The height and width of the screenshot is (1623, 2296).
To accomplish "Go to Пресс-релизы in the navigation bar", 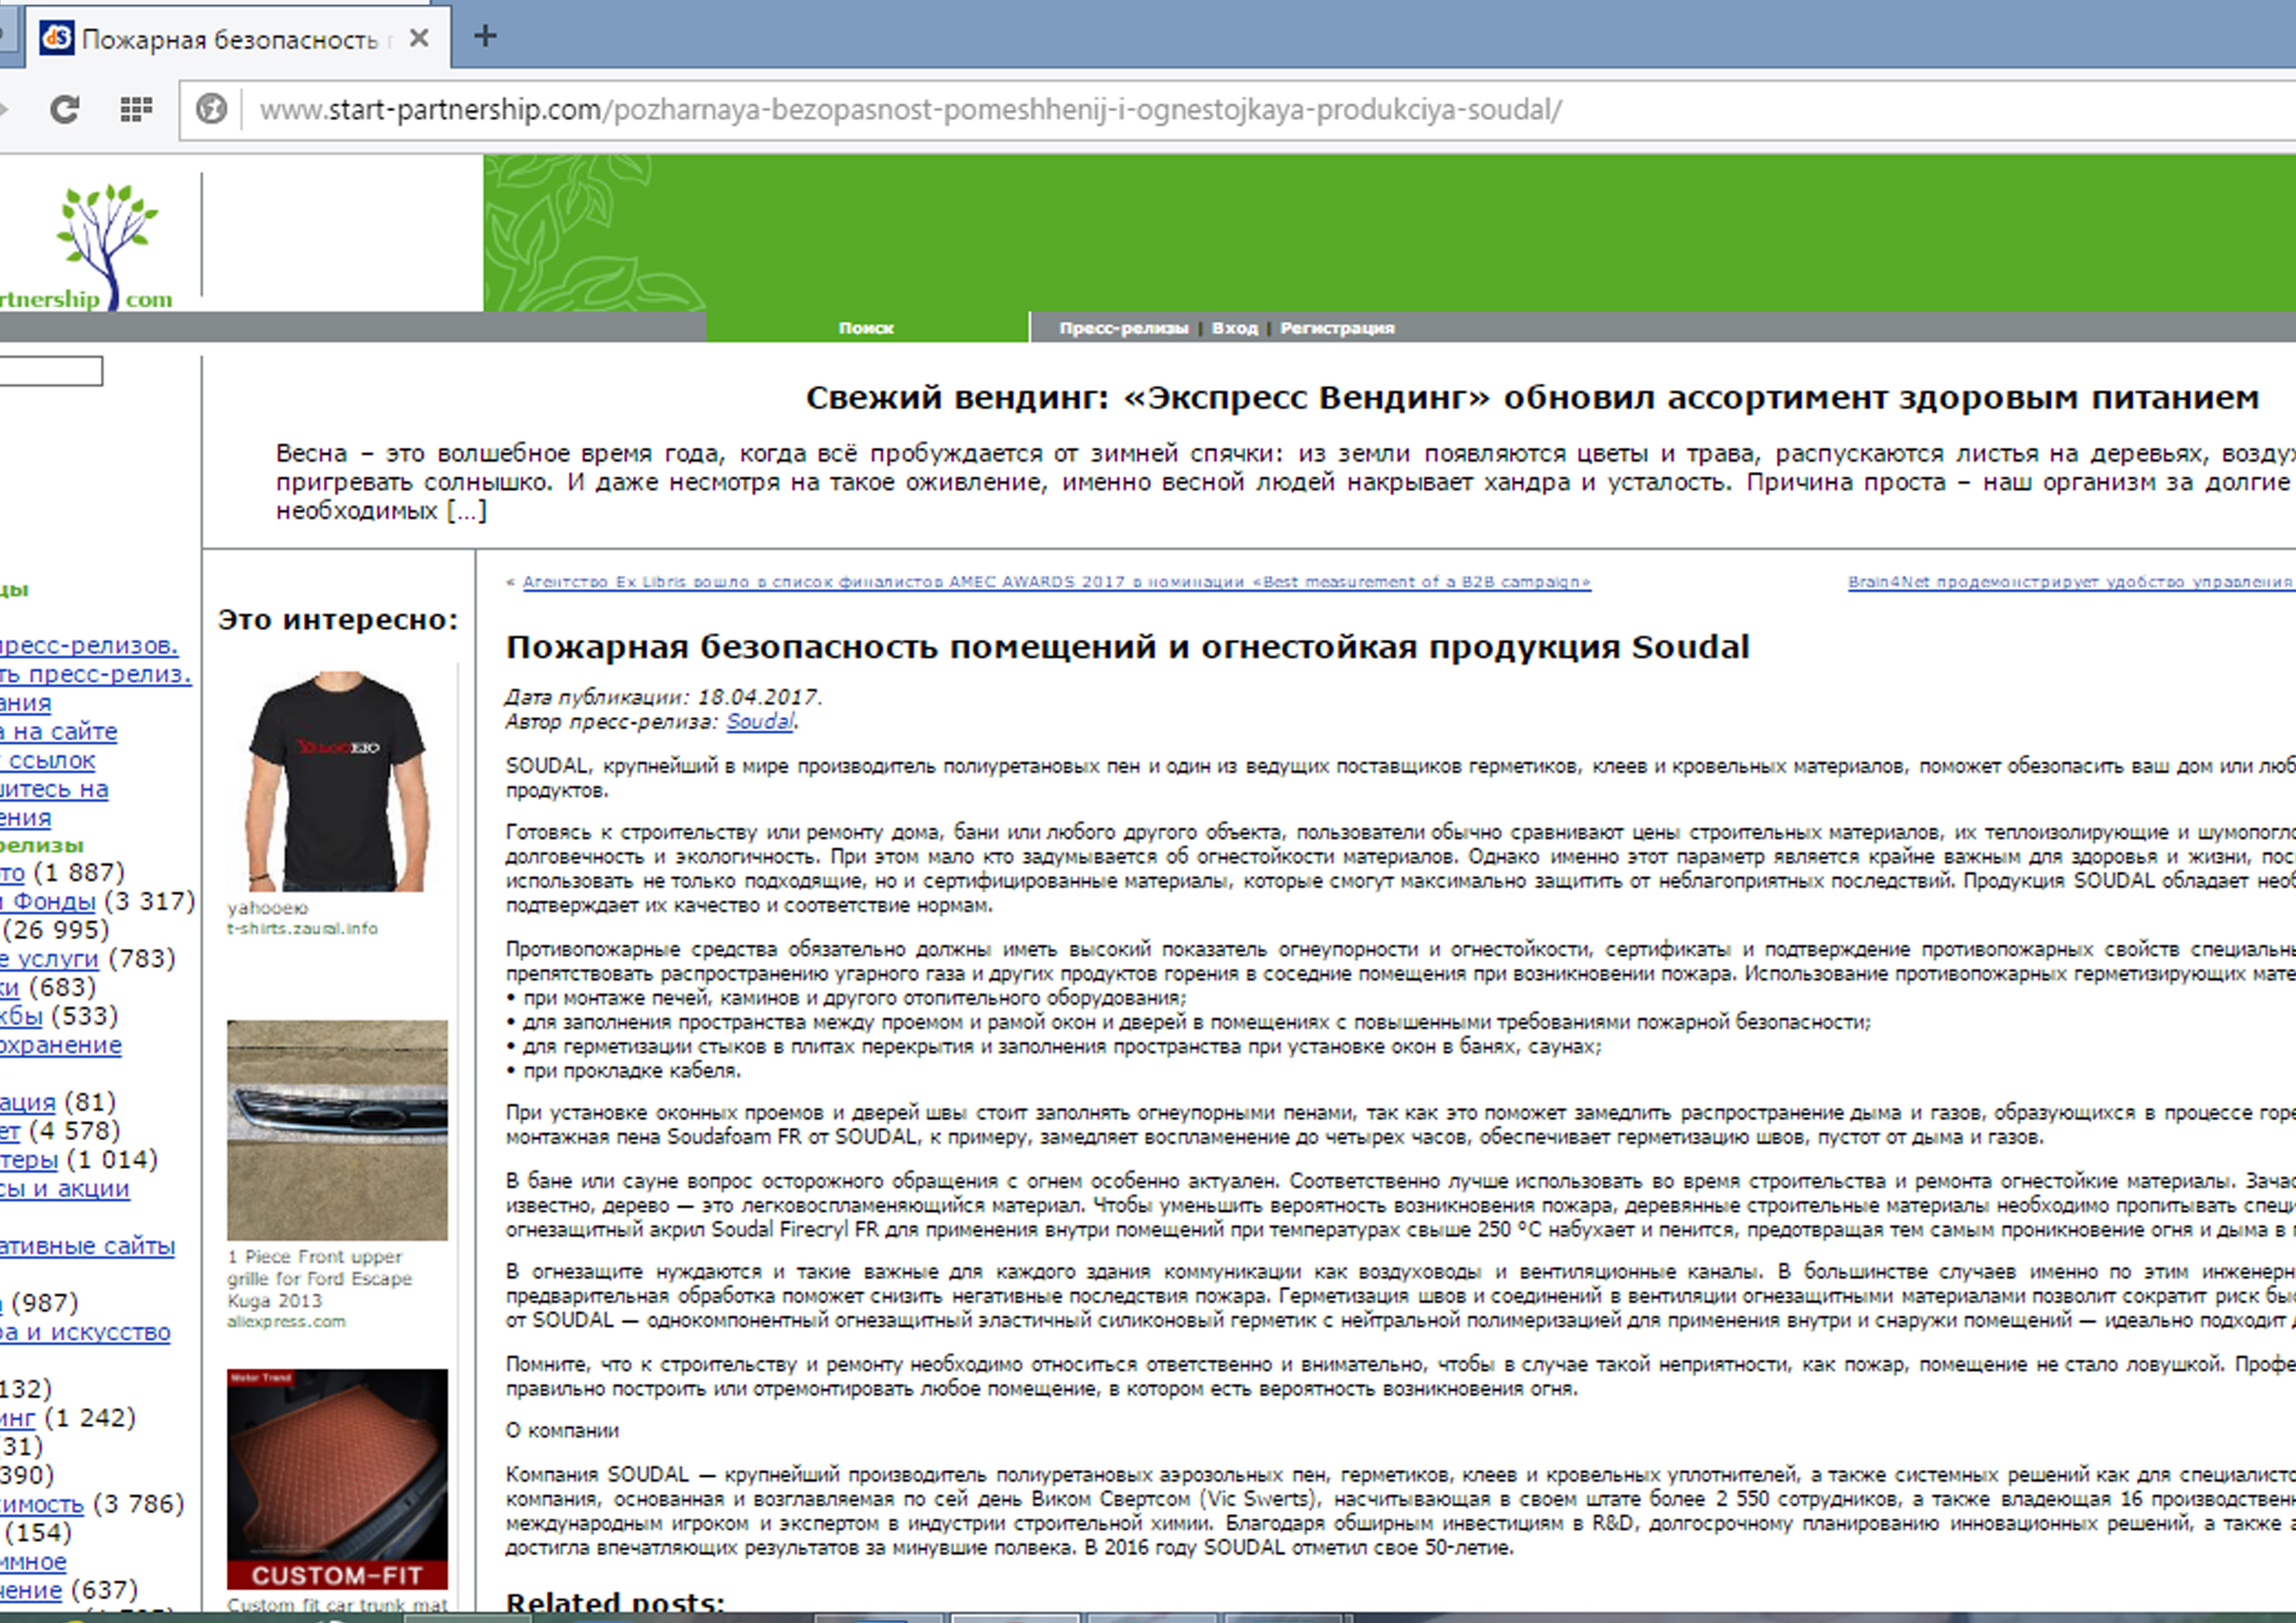I will [1124, 328].
